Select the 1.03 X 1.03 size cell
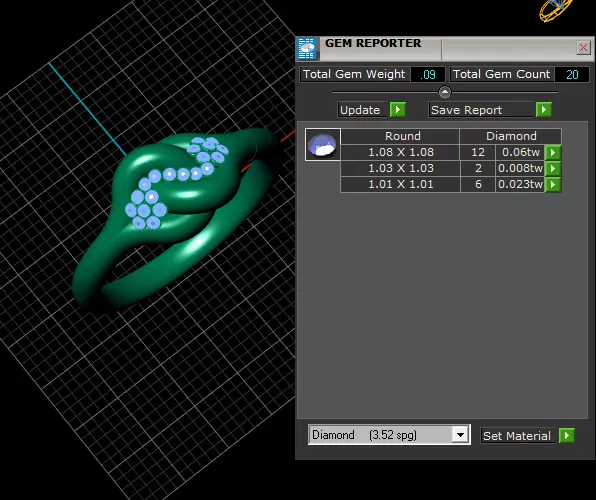This screenshot has width=596, height=500. click(401, 168)
